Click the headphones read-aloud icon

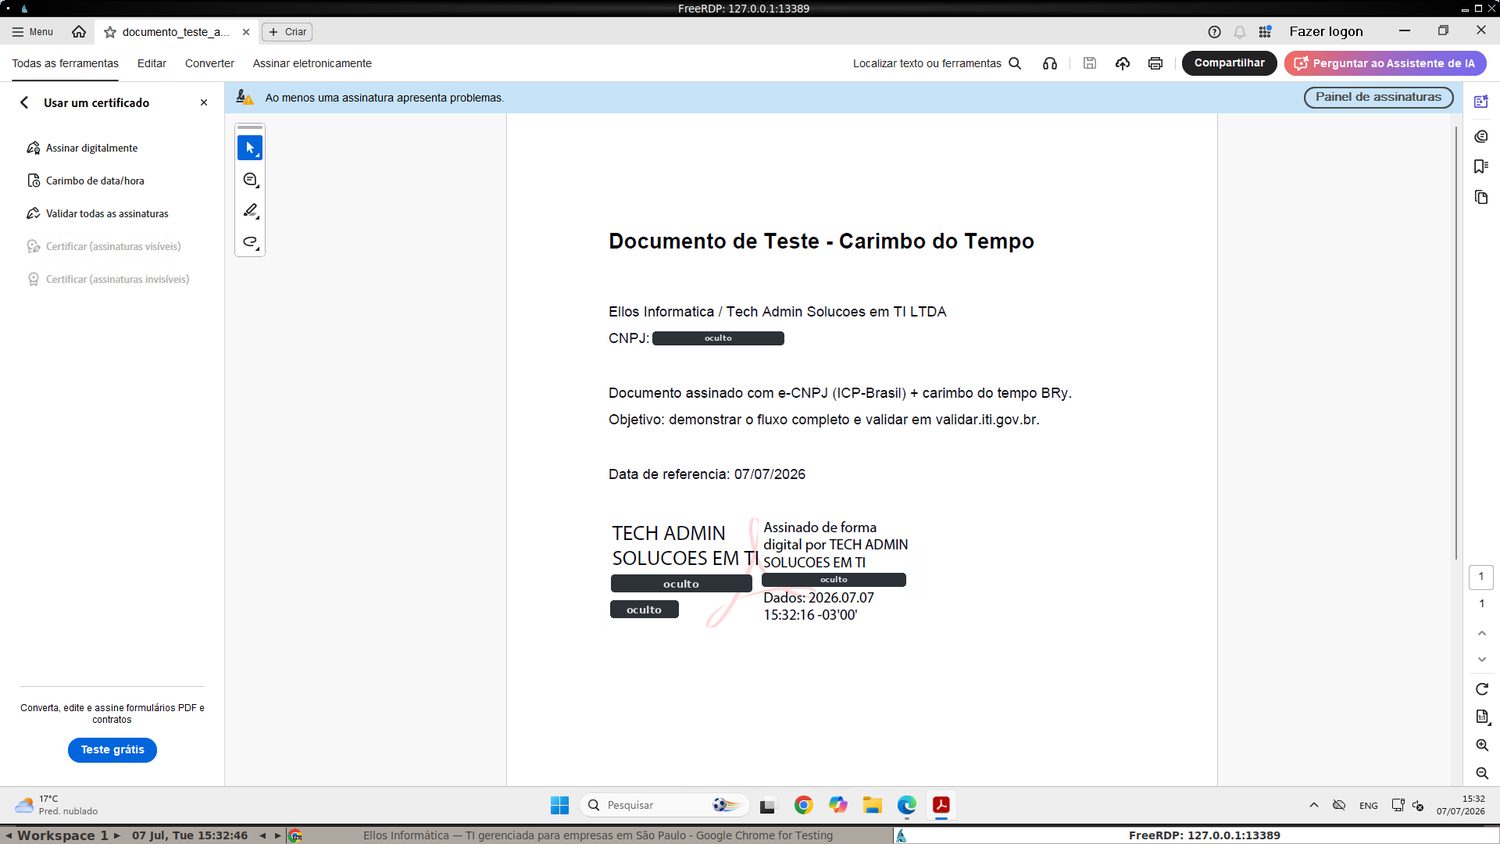pos(1050,63)
